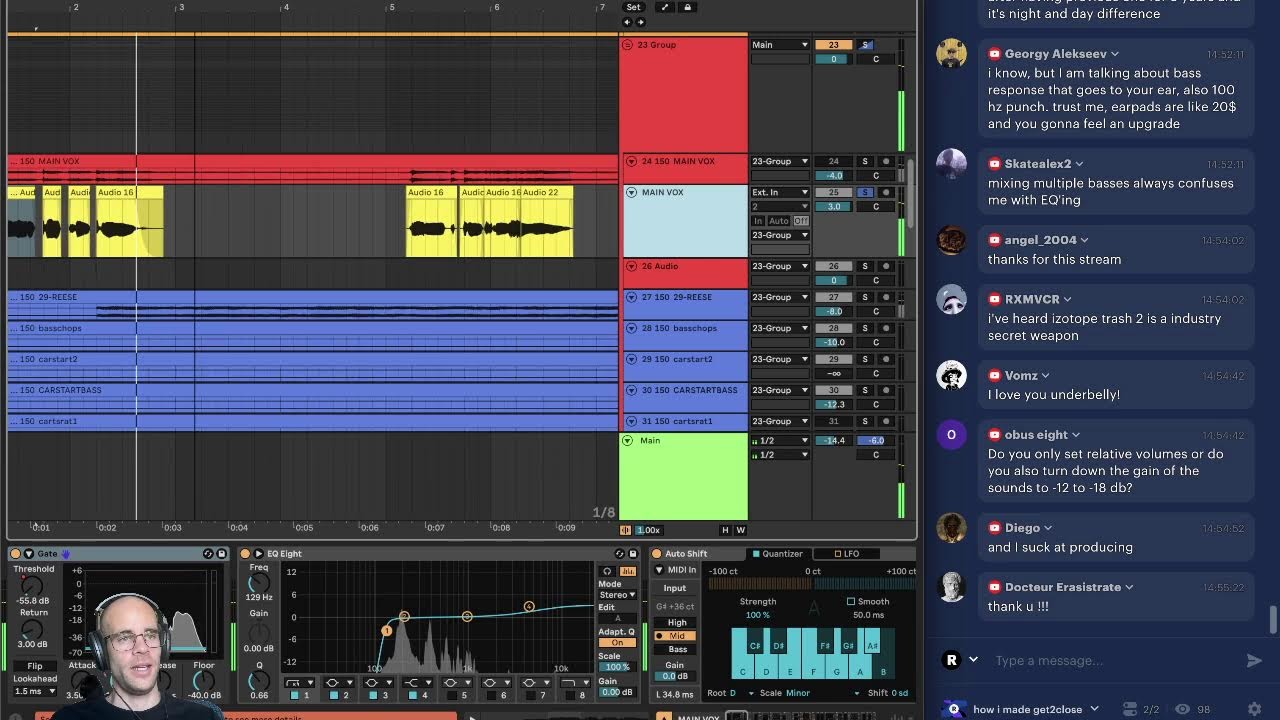Toggle EQ Eight device activator
Viewport: 1280px width, 720px height.
[245, 554]
